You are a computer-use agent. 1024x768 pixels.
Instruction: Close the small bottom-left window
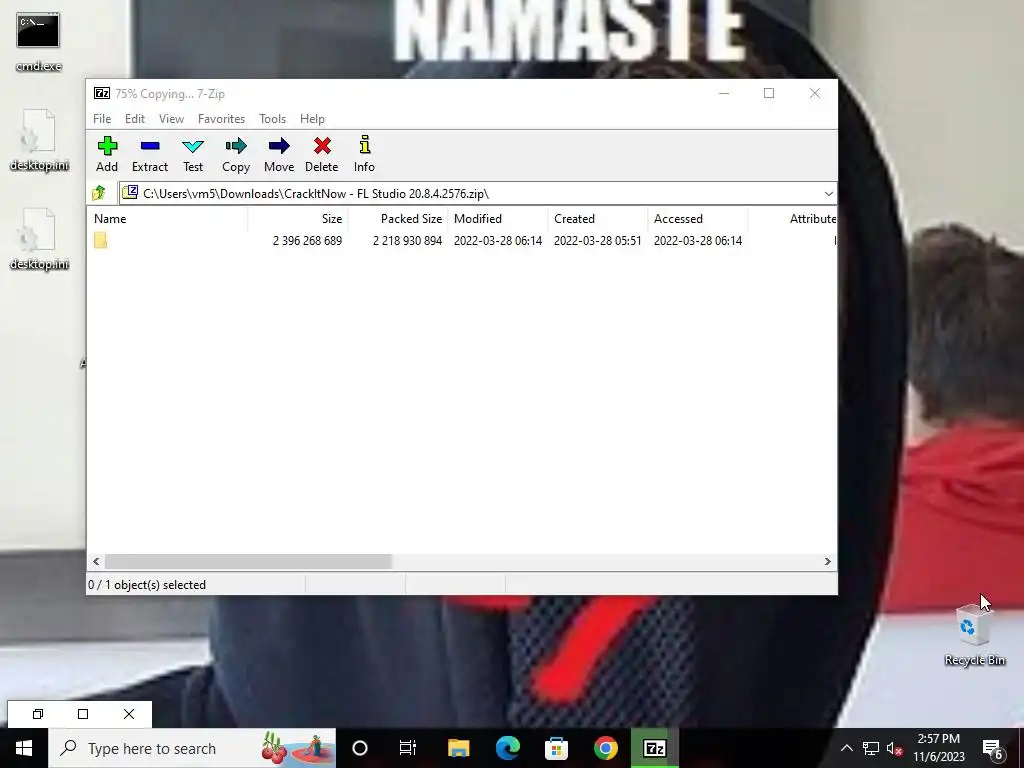click(x=129, y=714)
